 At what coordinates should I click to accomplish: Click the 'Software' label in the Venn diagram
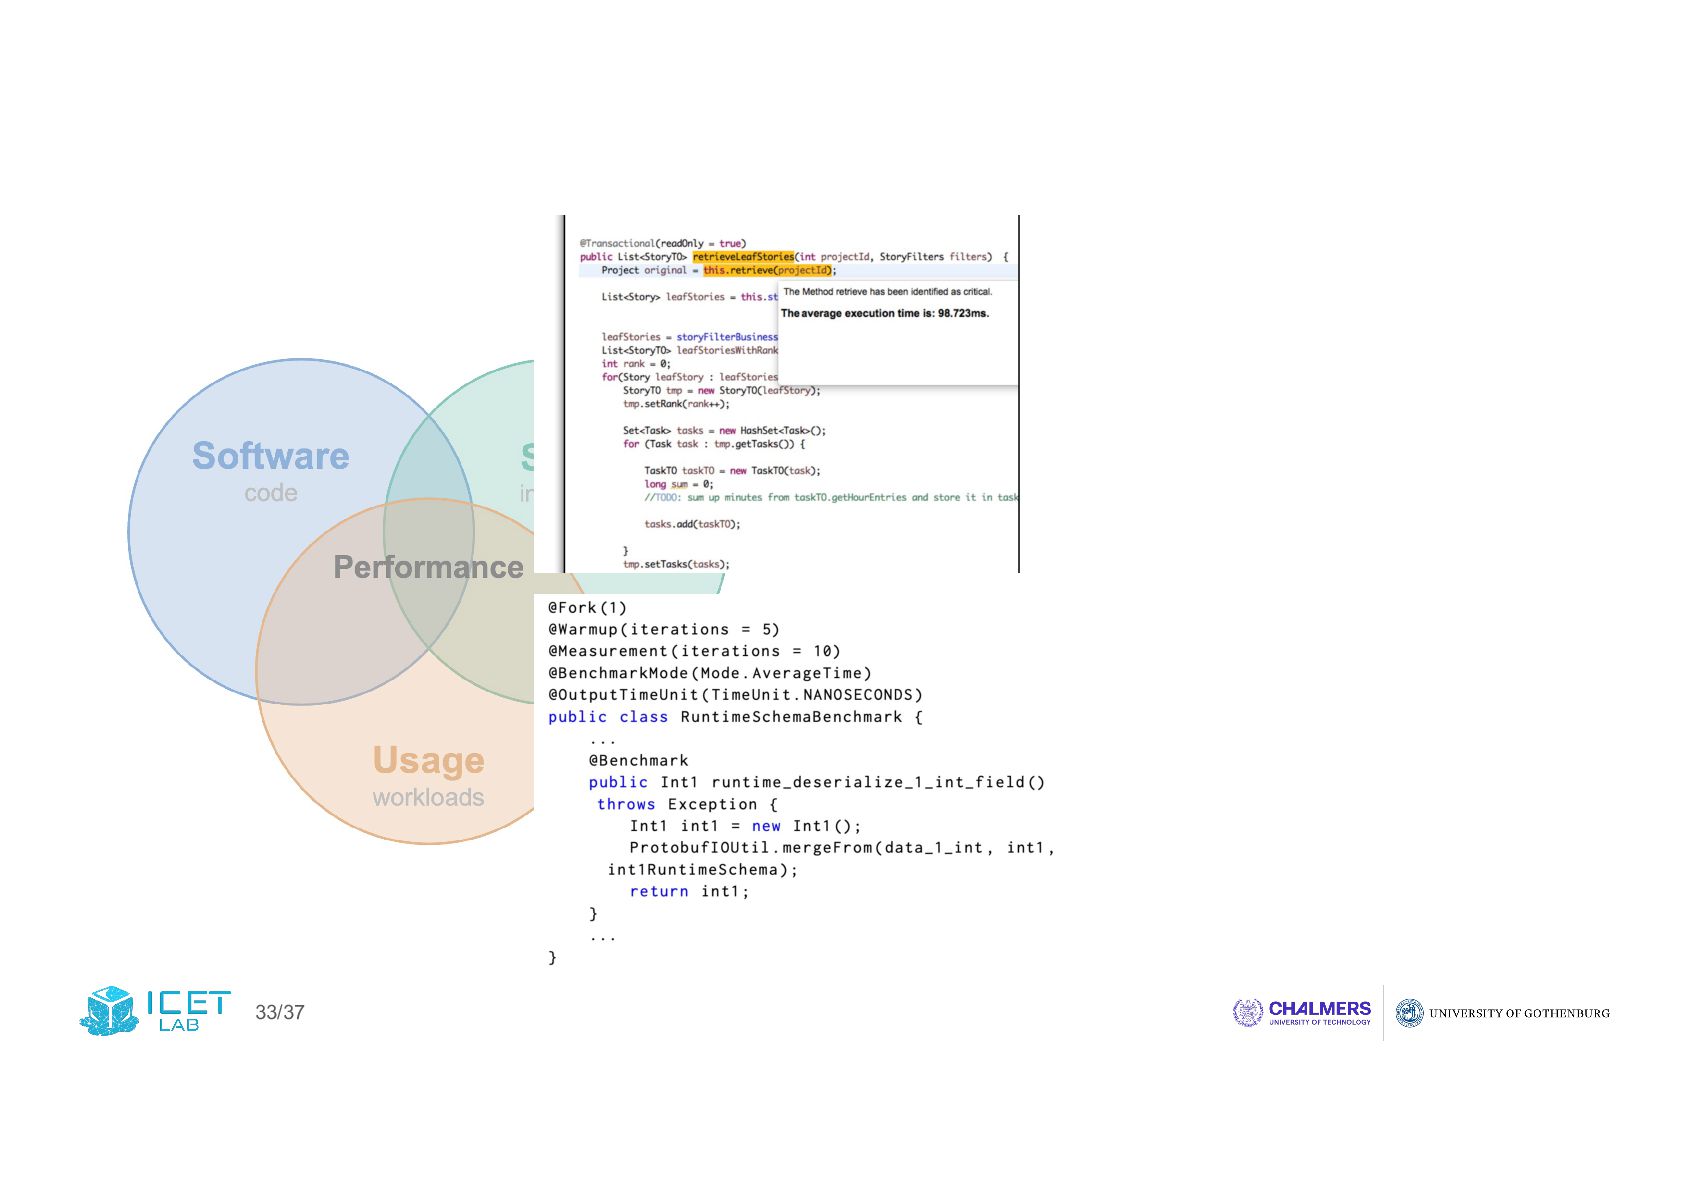tap(271, 456)
